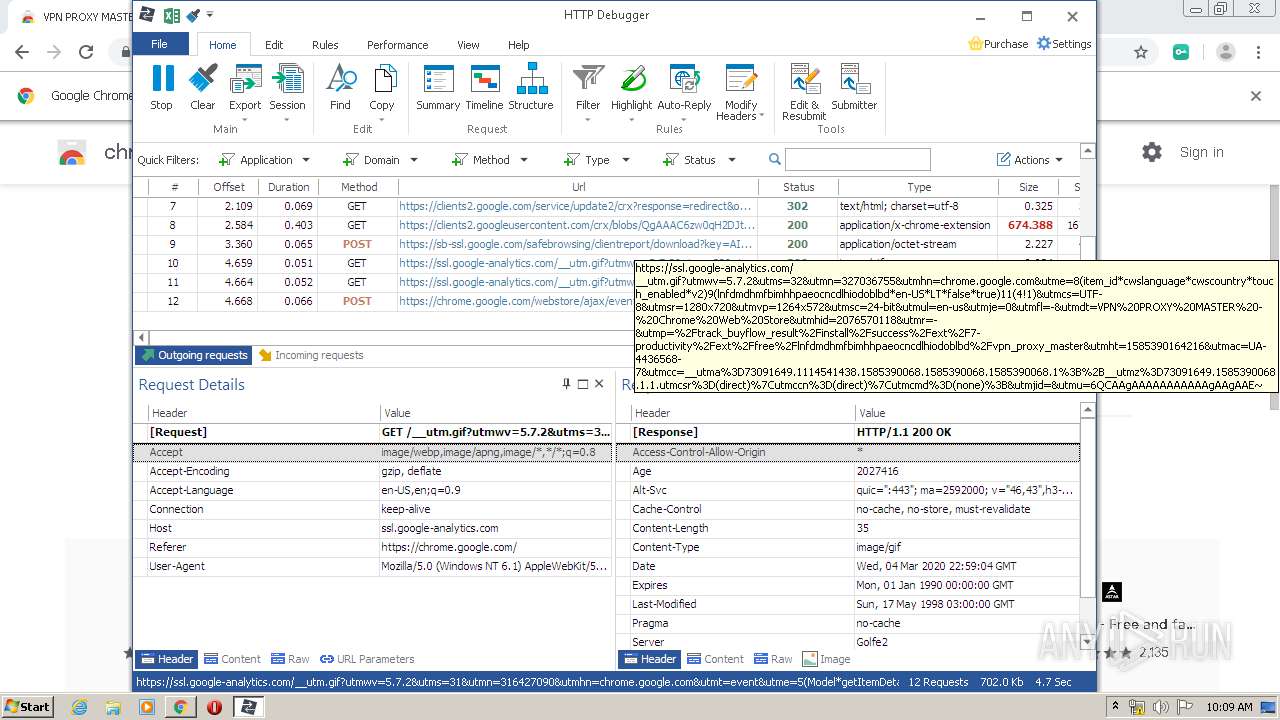Click Windows Start button

point(27,706)
